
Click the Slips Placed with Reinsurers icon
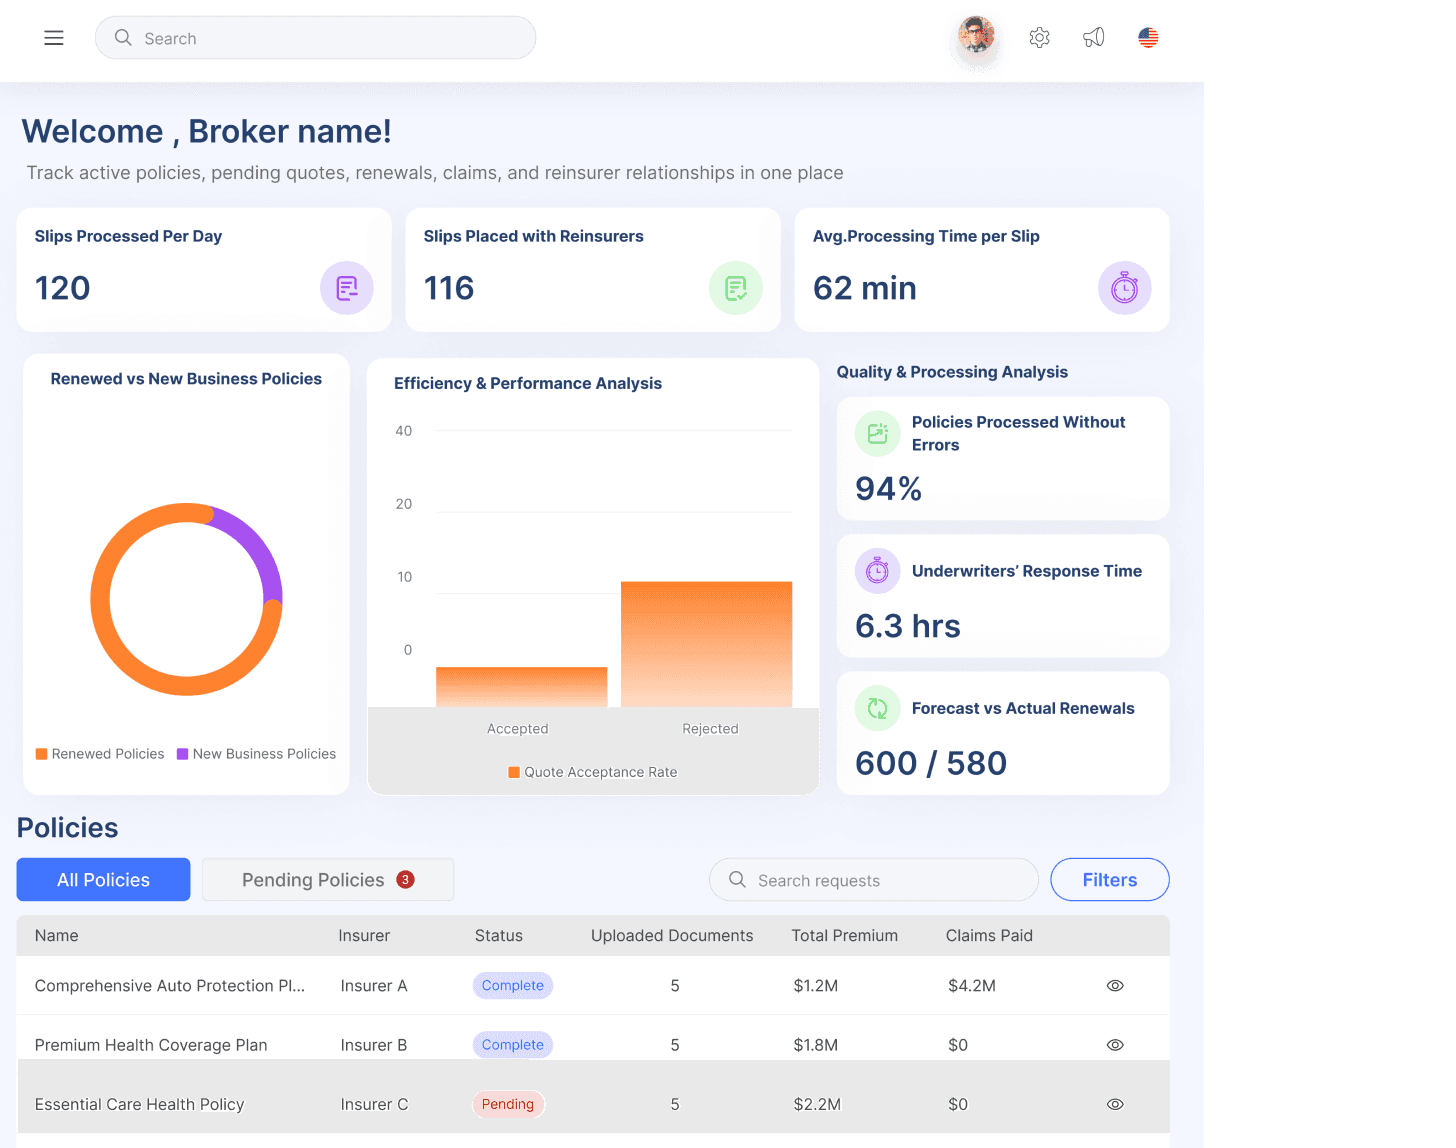click(x=736, y=288)
